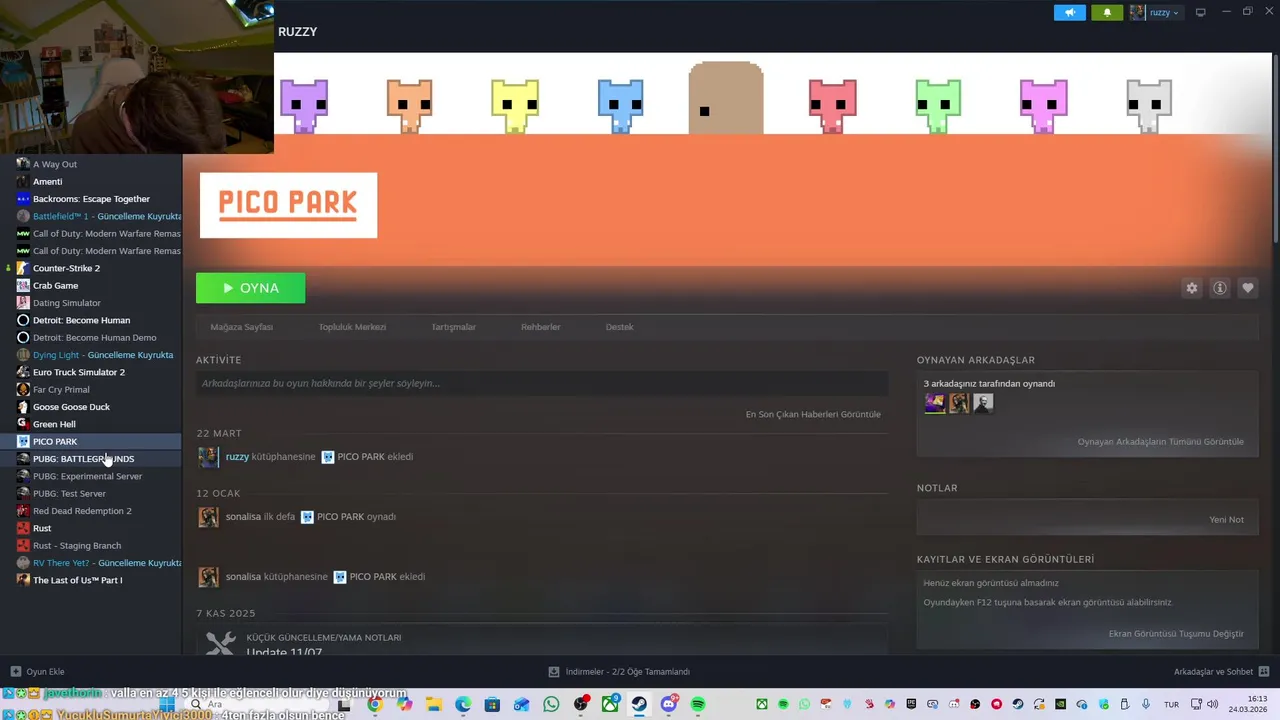Open first friend avatar under Oynayan Arkadaşlar
This screenshot has width=1280, height=720.
(x=935, y=403)
